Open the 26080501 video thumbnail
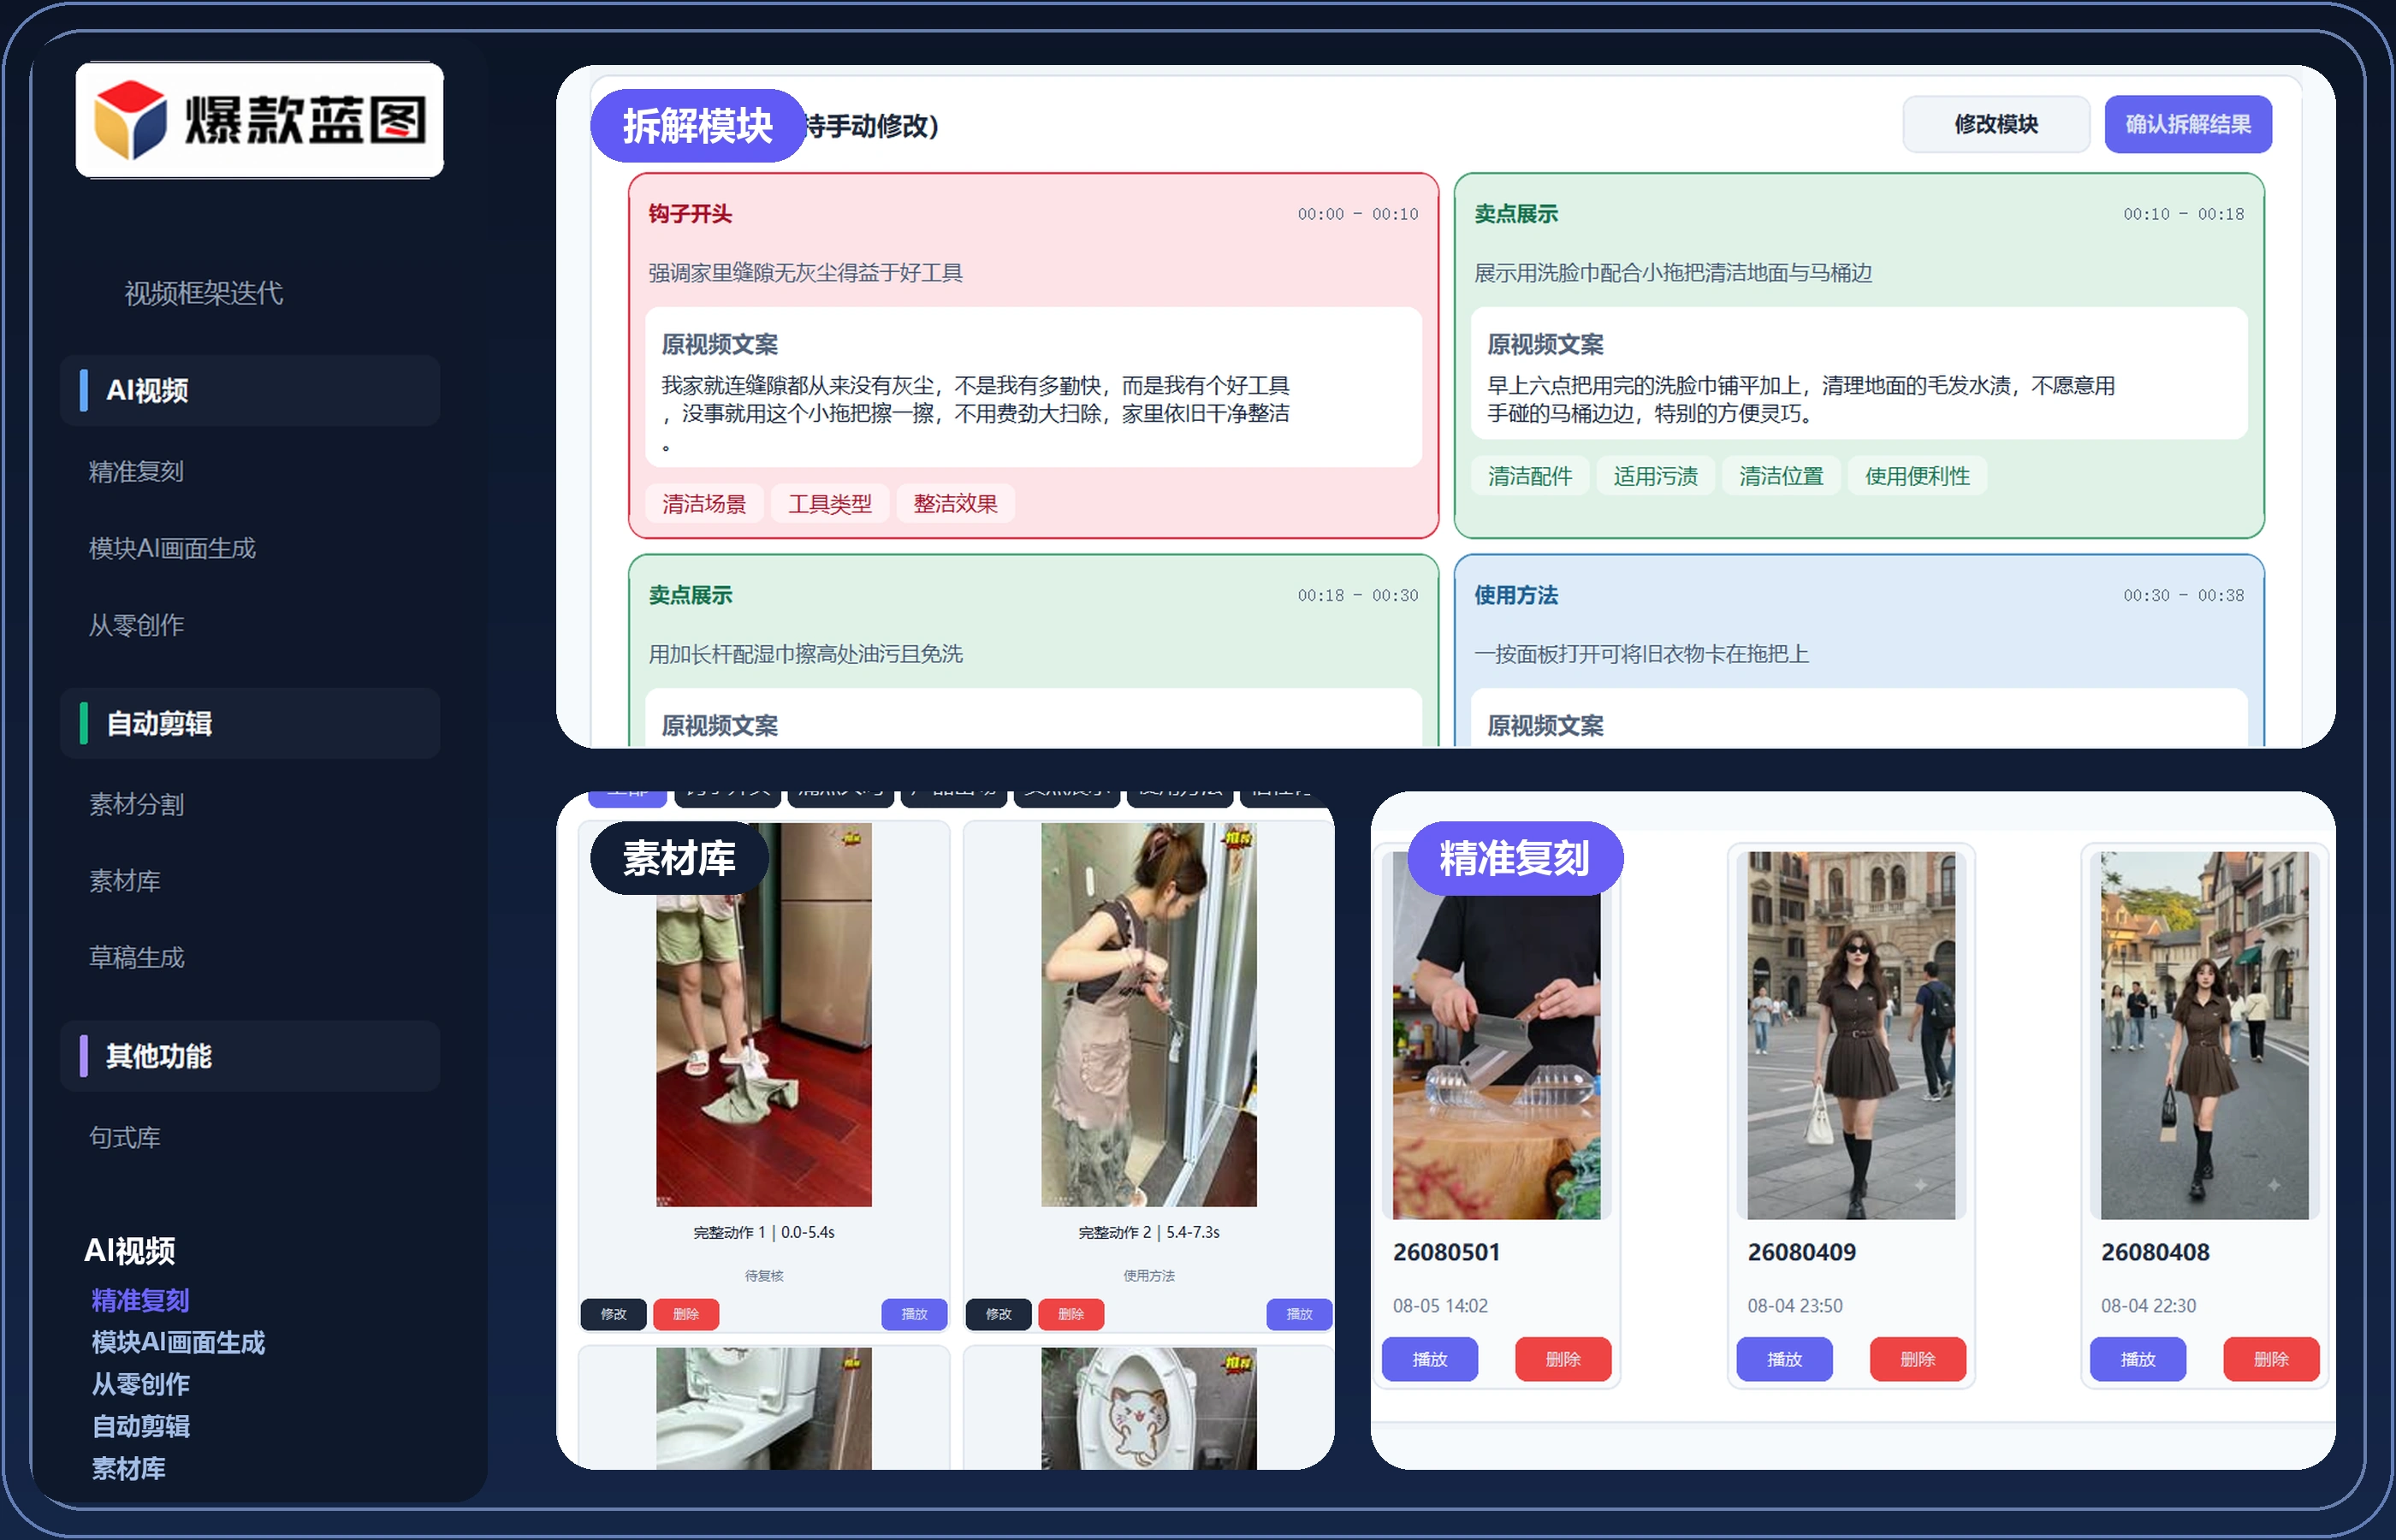Screen dimensions: 2396x1540 (x=1497, y=1035)
